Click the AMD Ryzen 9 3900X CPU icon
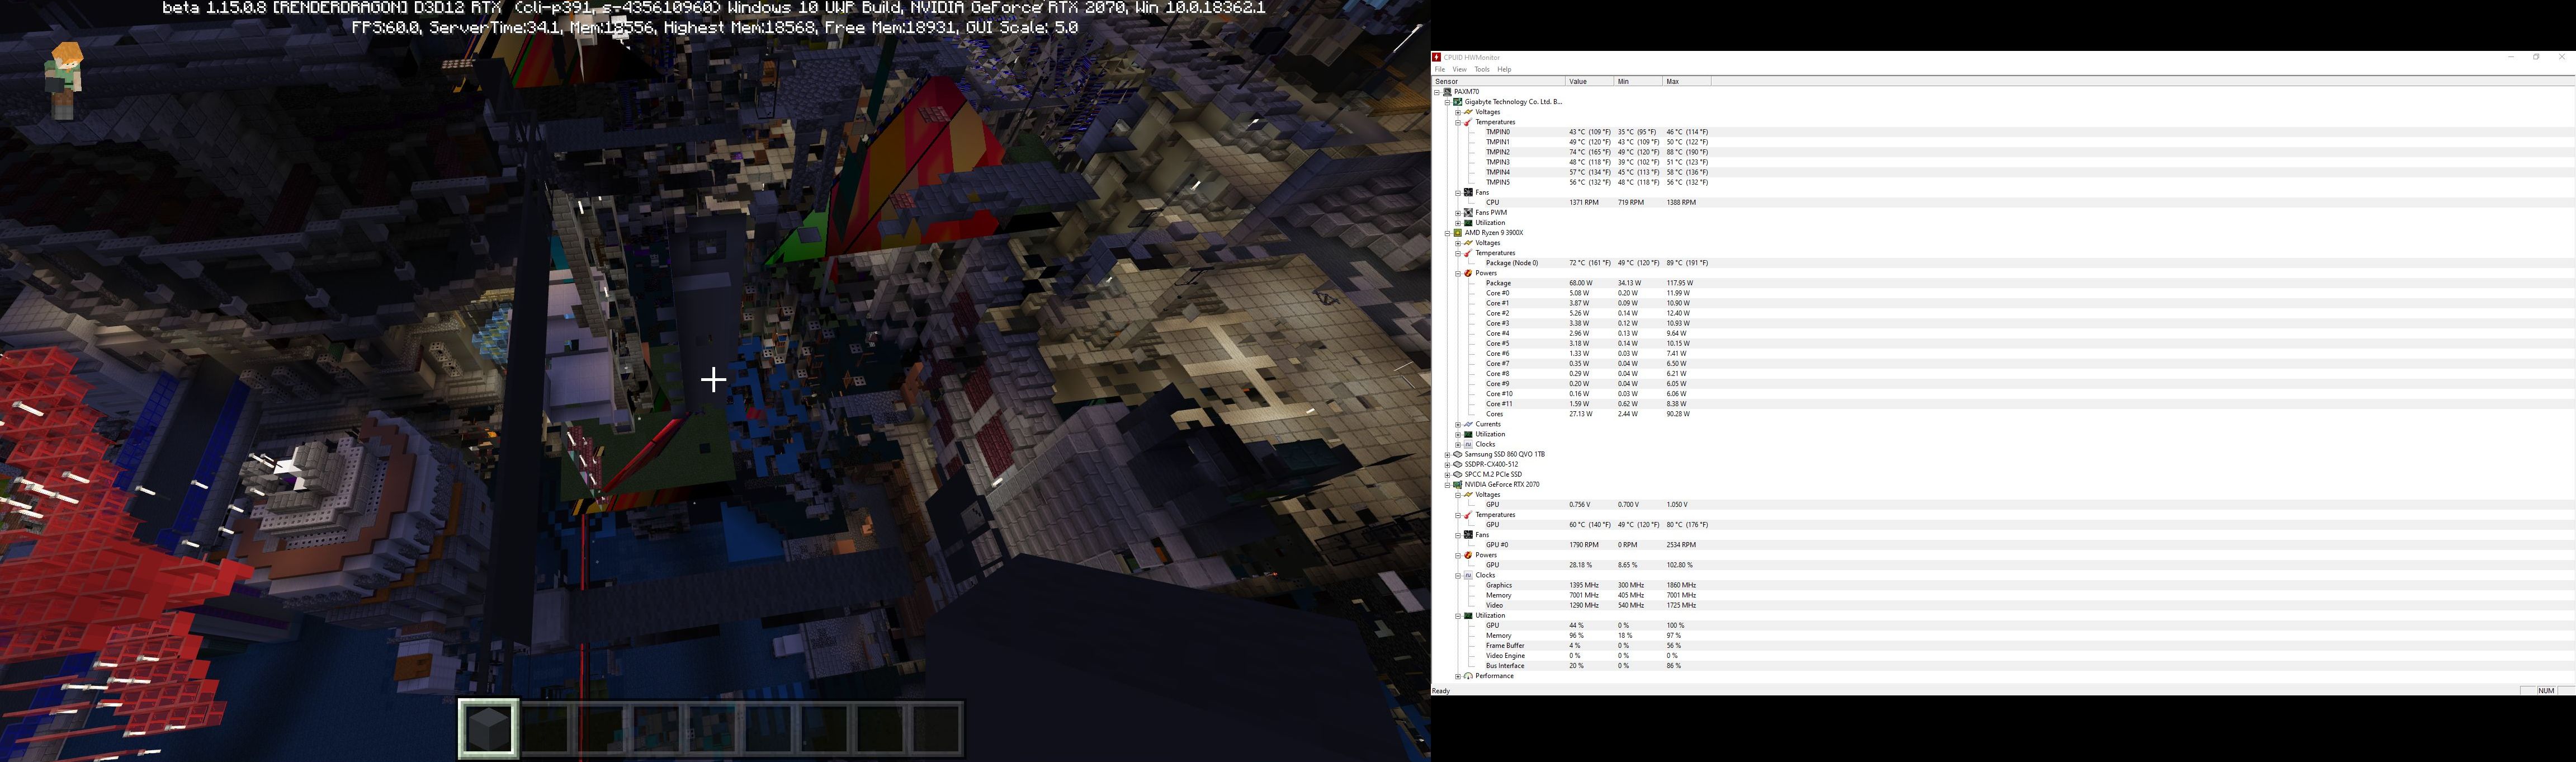The height and width of the screenshot is (762, 2576). click(1458, 233)
